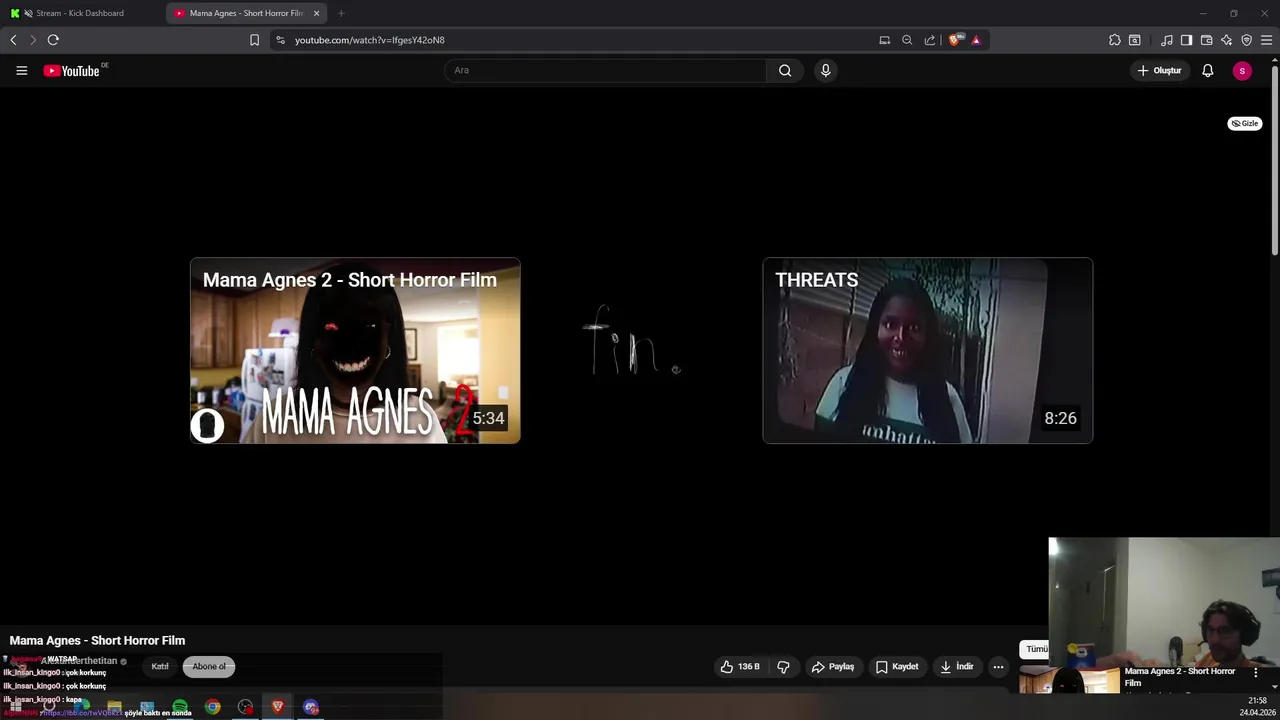Open Brave from the taskbar
1280x720 pixels.
tap(278, 707)
